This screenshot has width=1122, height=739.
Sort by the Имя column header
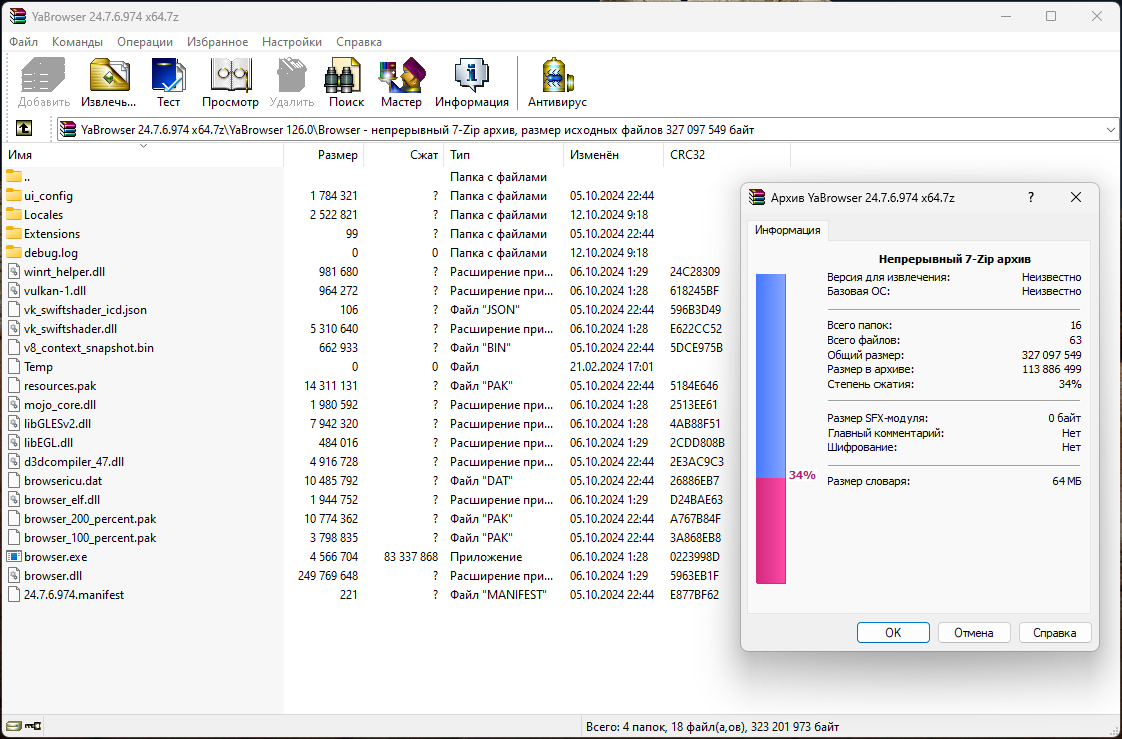click(x=143, y=155)
